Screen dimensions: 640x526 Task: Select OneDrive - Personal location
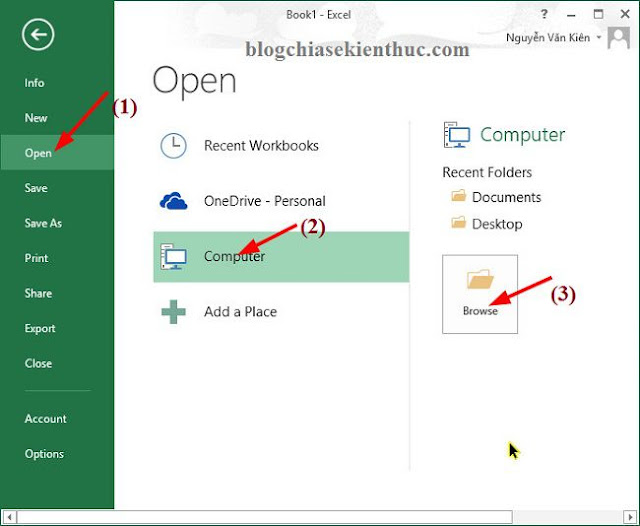tap(281, 201)
